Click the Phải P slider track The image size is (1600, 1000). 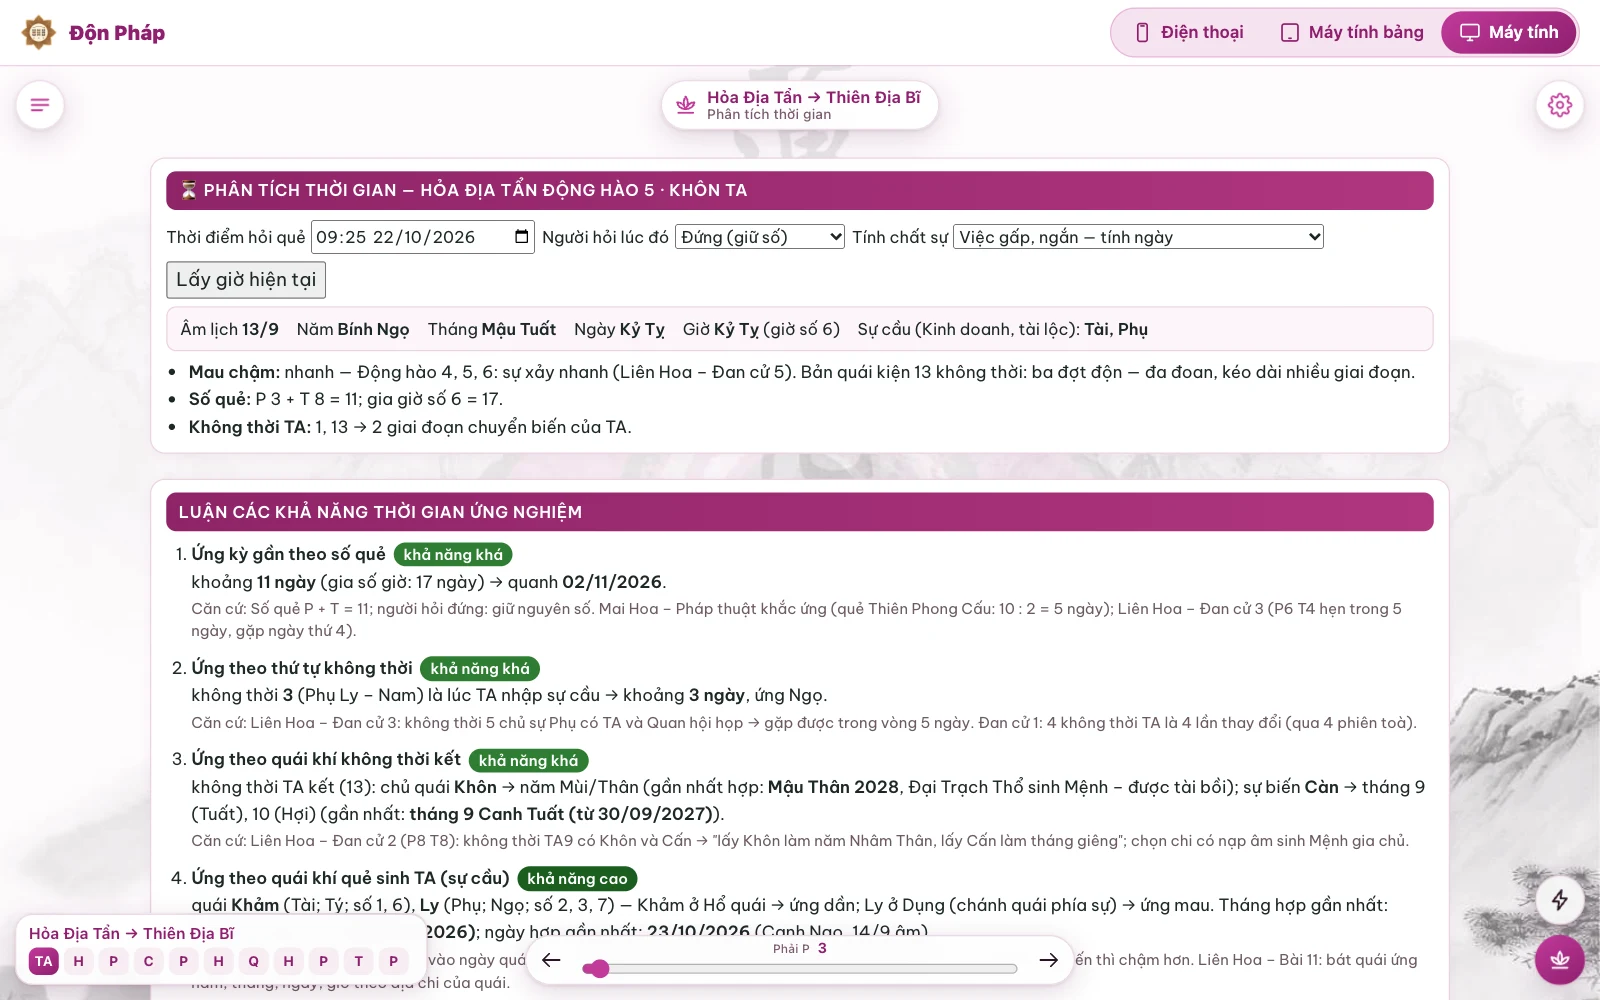[x=800, y=968]
